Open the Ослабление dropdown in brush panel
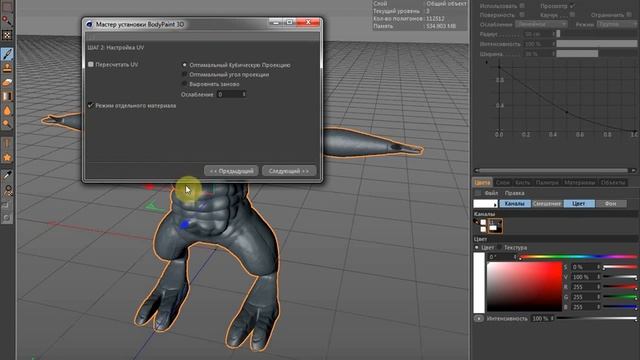 coord(541,24)
